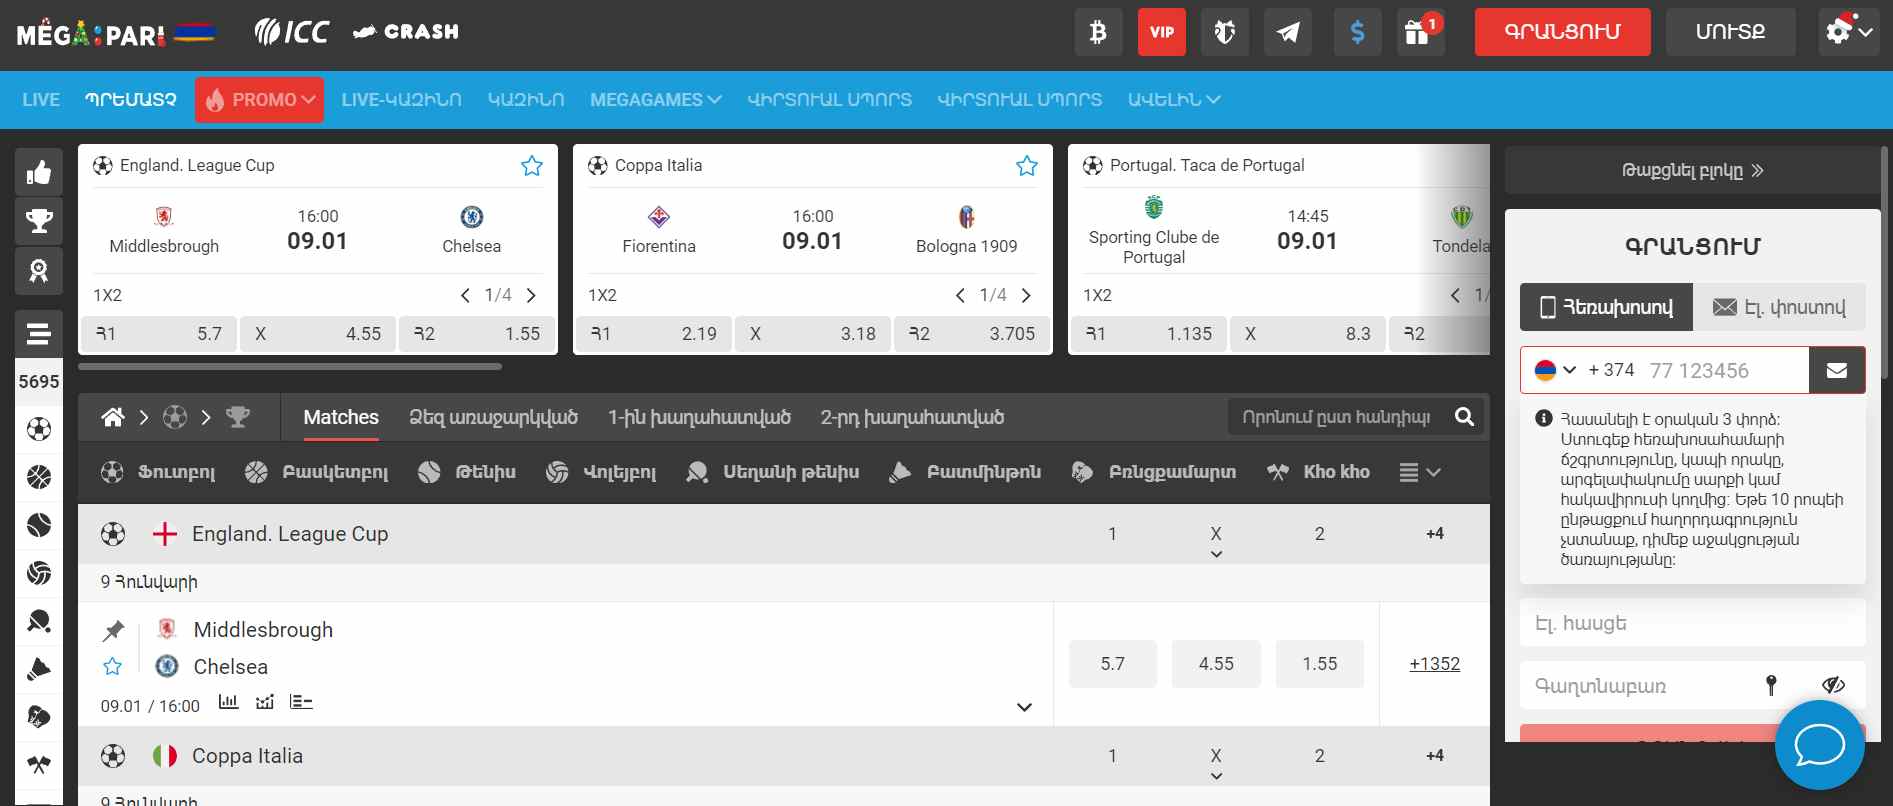
Task: Bet 5.7 on Middlesbrough in top card
Action: click(x=159, y=334)
